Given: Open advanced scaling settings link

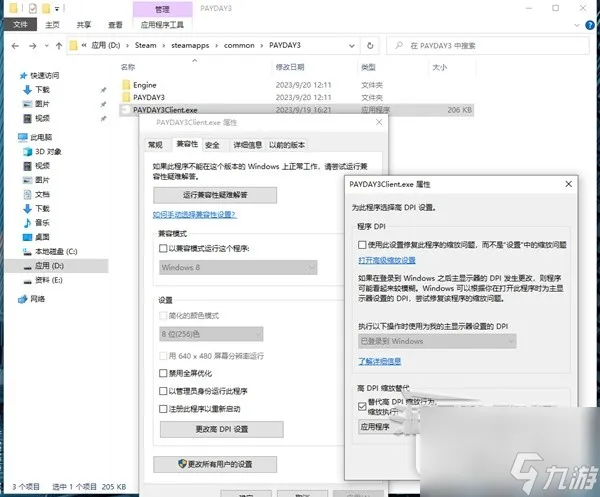Looking at the screenshot, I should coord(387,260).
